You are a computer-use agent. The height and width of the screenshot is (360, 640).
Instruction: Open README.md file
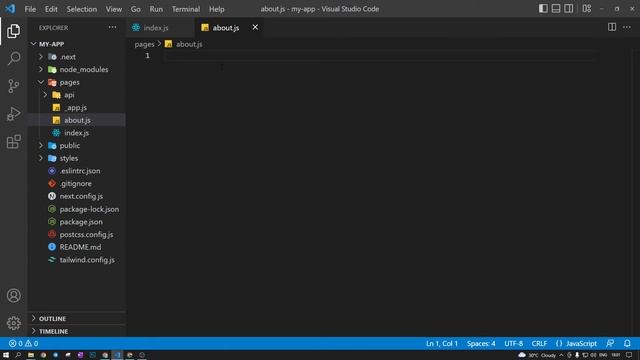pyautogui.click(x=77, y=247)
